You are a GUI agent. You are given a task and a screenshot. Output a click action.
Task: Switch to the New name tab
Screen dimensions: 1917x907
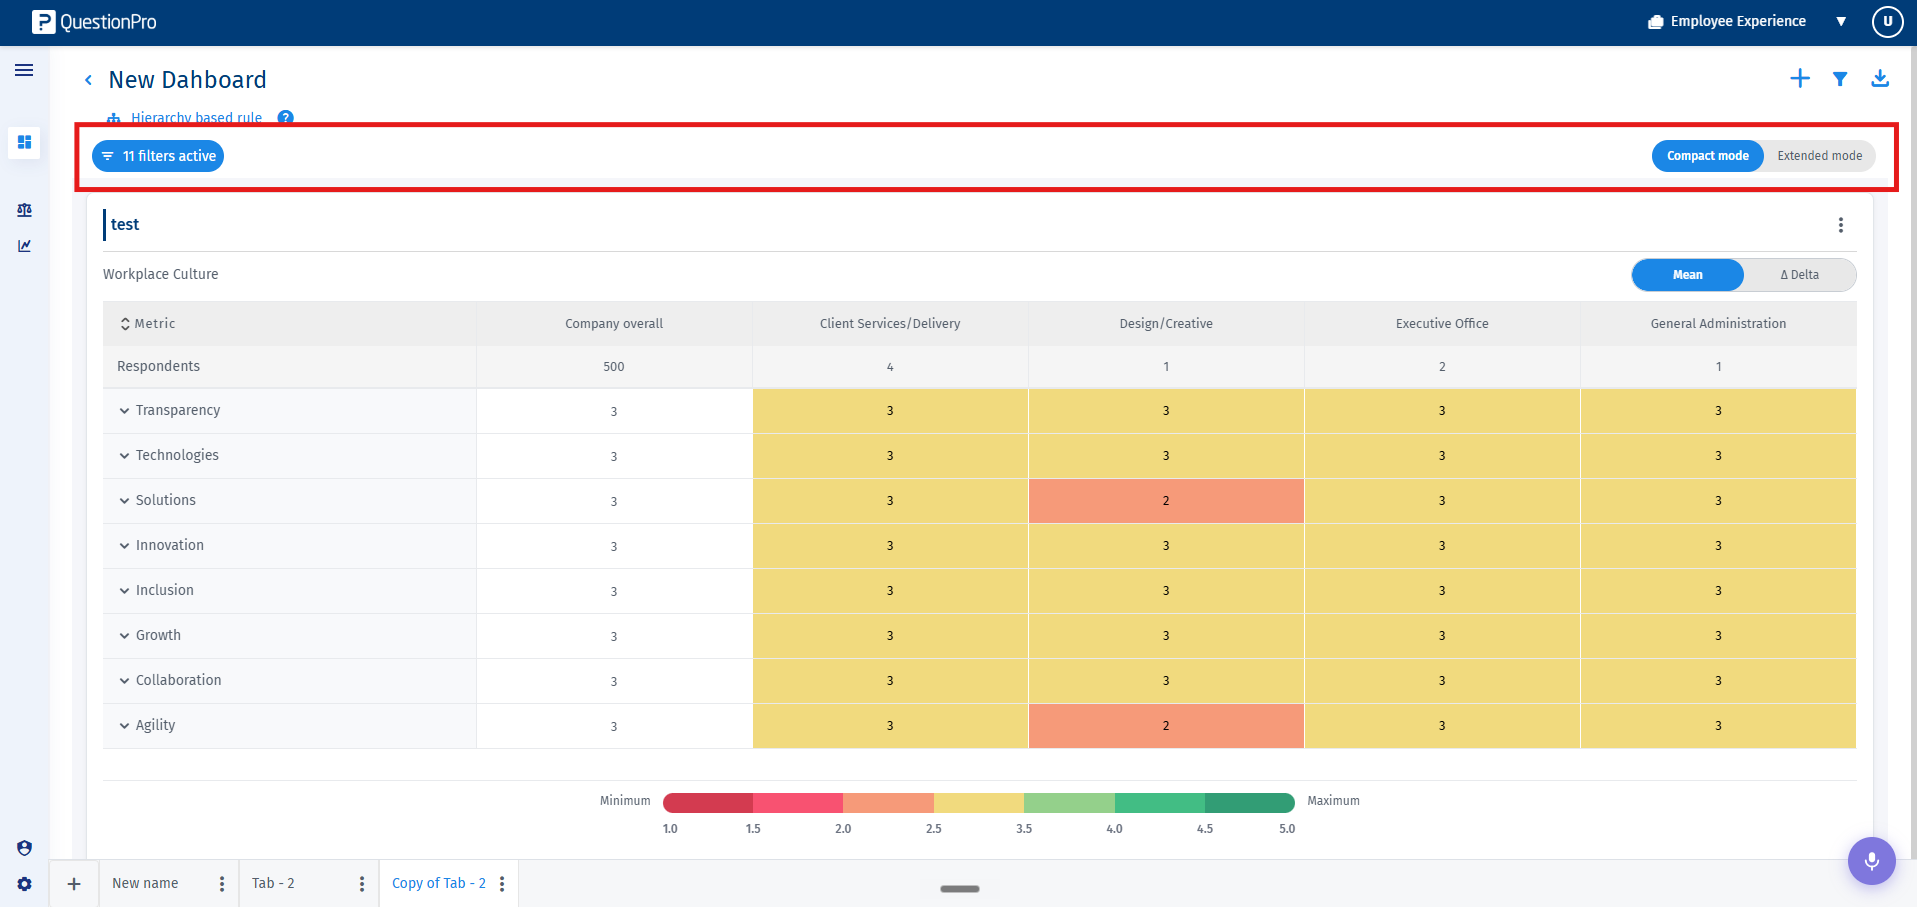click(145, 884)
